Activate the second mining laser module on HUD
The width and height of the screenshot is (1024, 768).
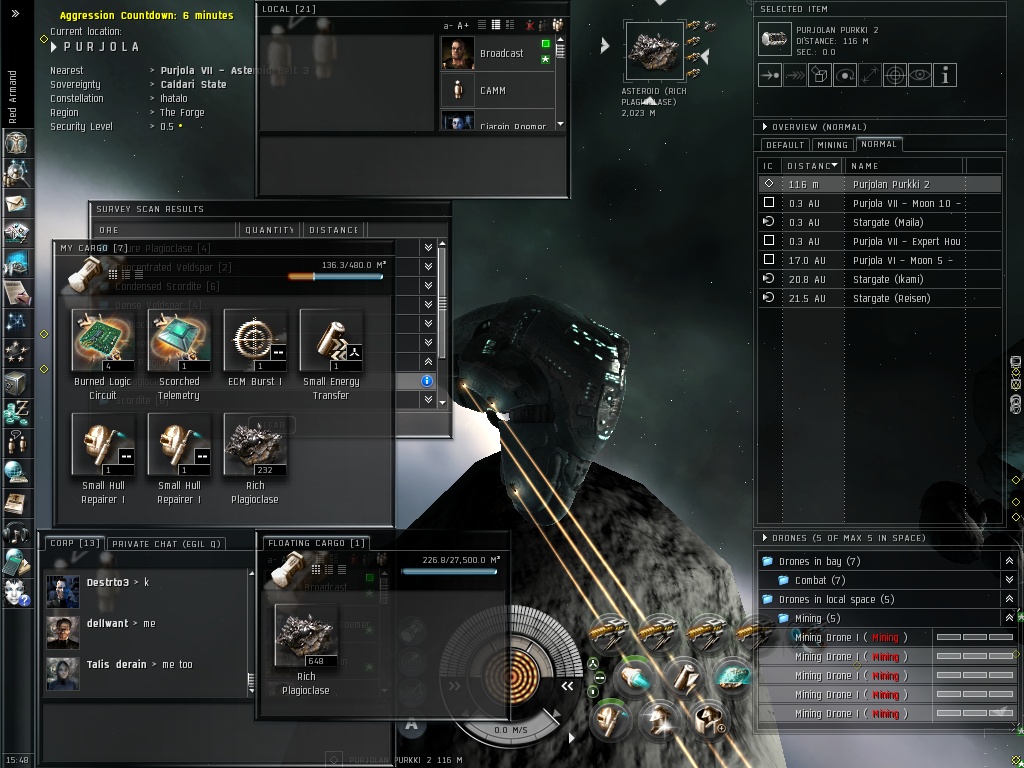[658, 632]
